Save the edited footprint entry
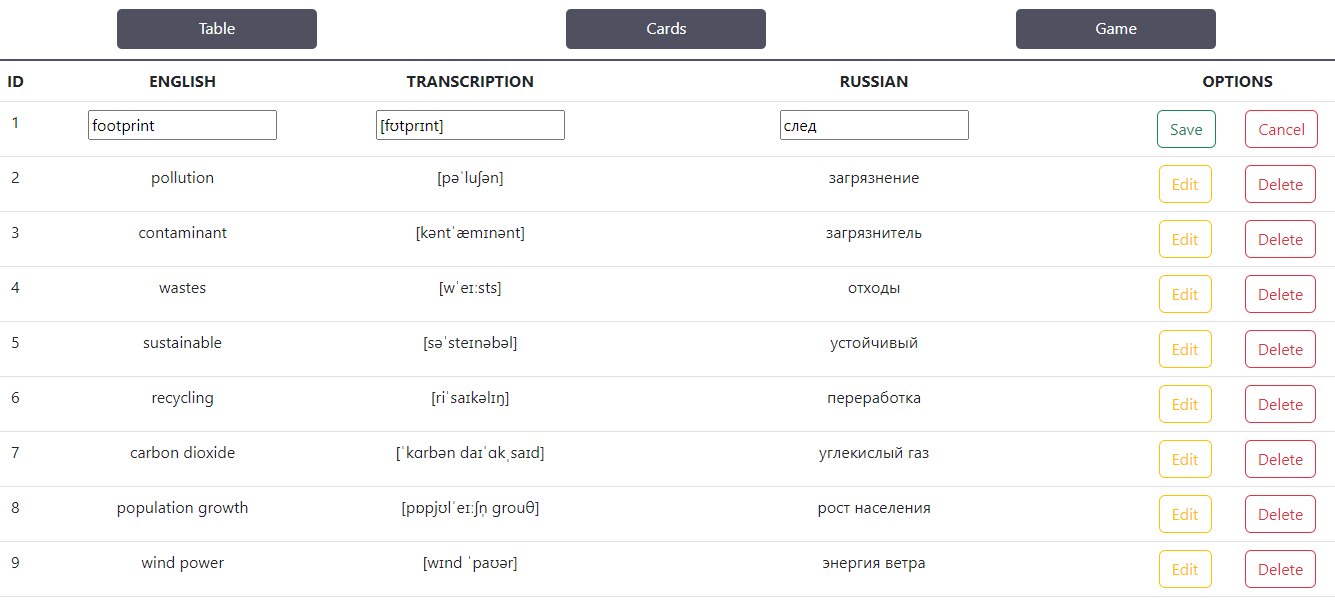The width and height of the screenshot is (1335, 603). click(1186, 128)
